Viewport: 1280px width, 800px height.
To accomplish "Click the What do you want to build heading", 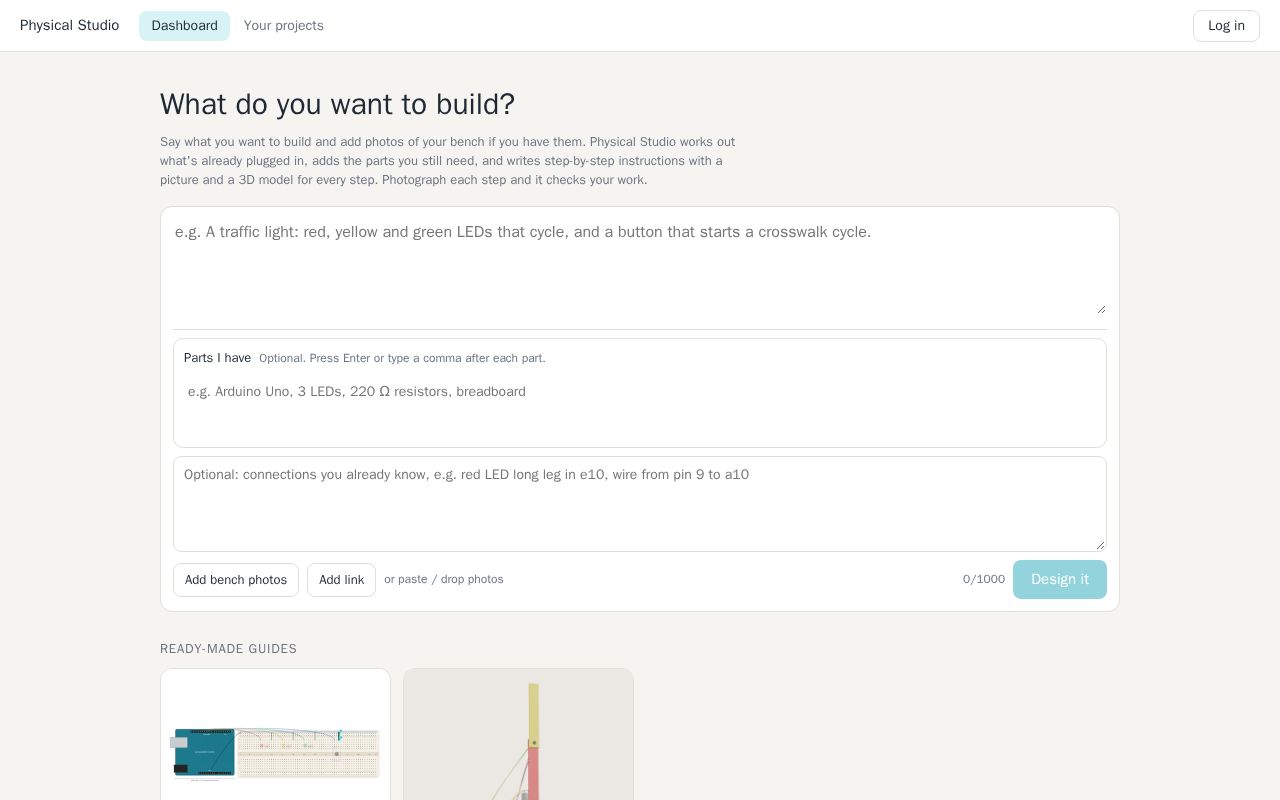I will coord(337,104).
